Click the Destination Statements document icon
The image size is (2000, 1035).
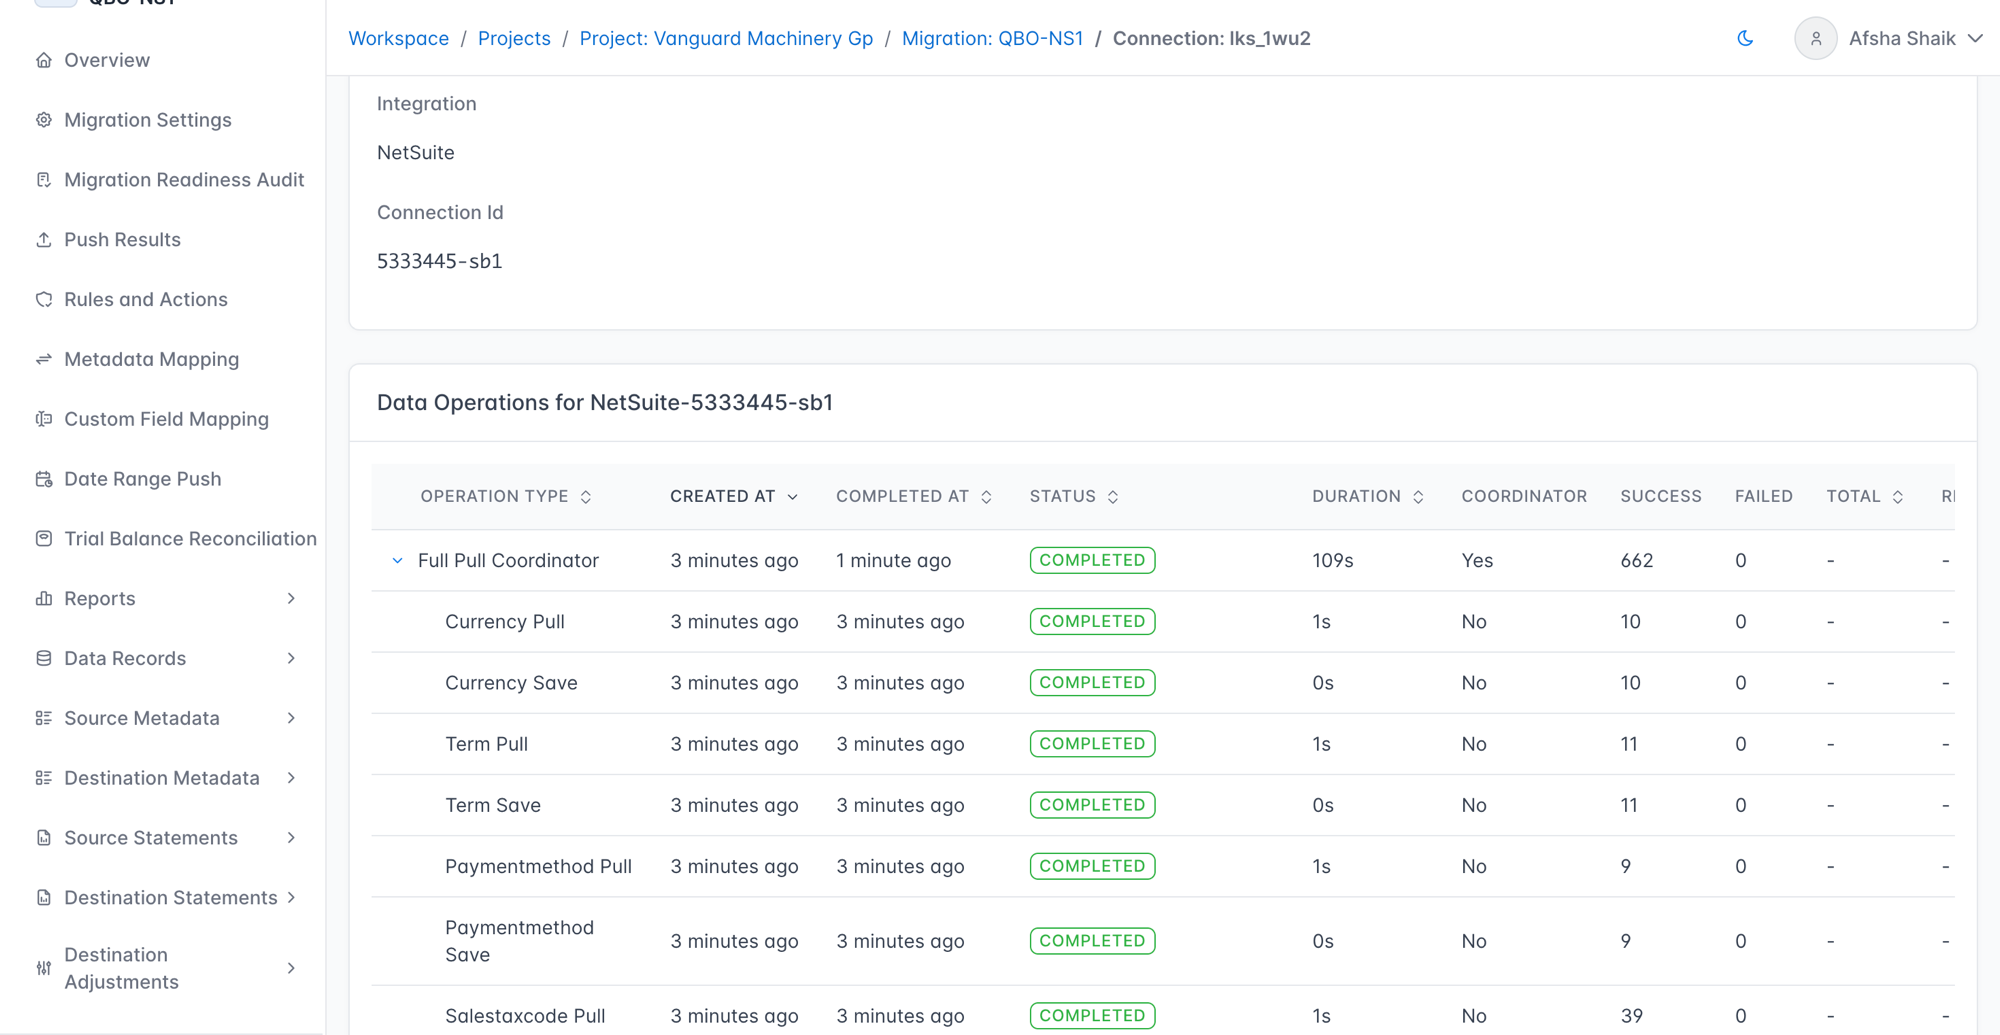click(44, 898)
